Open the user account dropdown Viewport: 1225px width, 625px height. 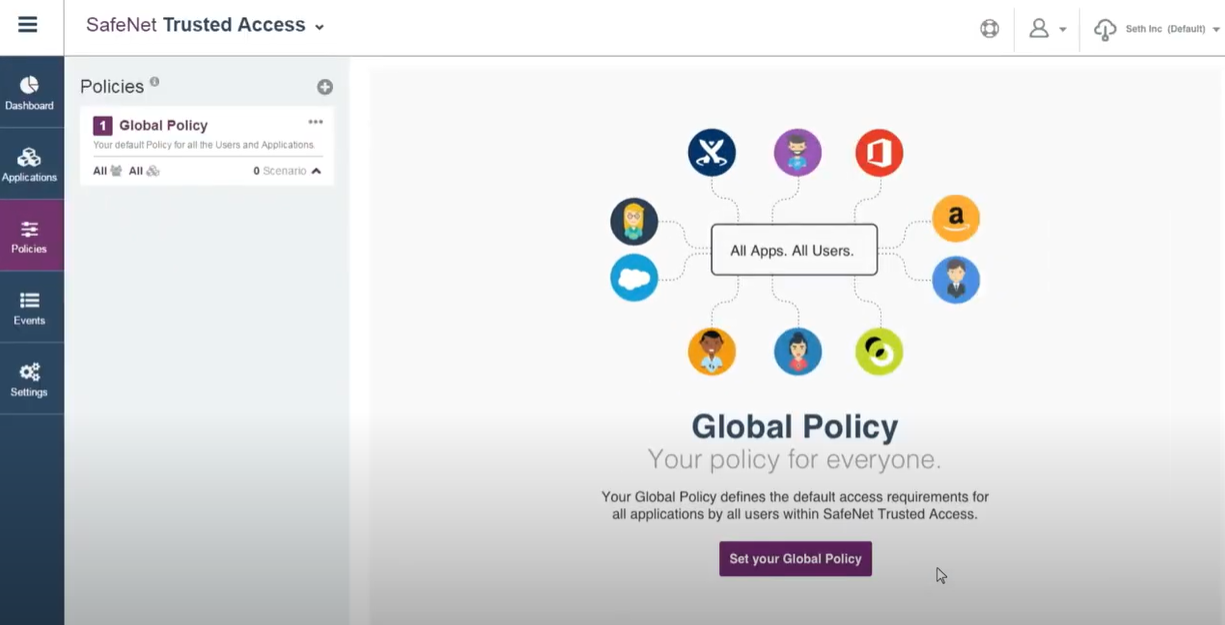tap(1046, 28)
